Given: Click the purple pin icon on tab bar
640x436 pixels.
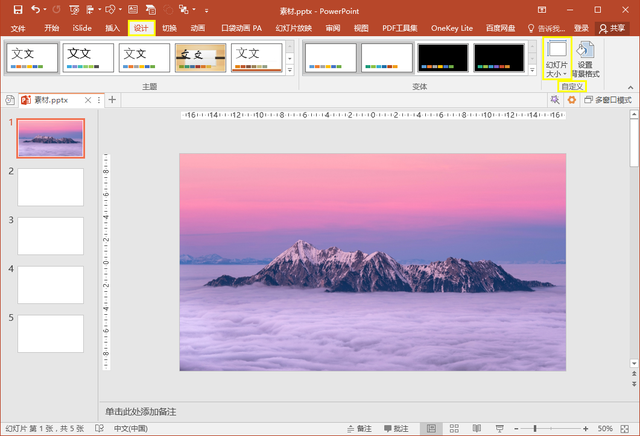Looking at the screenshot, I should [x=555, y=100].
